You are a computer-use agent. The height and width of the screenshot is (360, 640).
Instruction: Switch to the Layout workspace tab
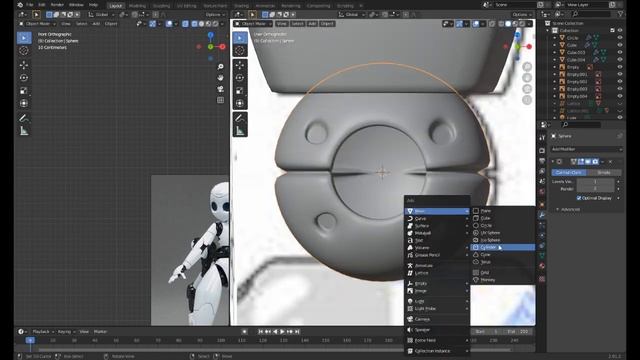[116, 6]
